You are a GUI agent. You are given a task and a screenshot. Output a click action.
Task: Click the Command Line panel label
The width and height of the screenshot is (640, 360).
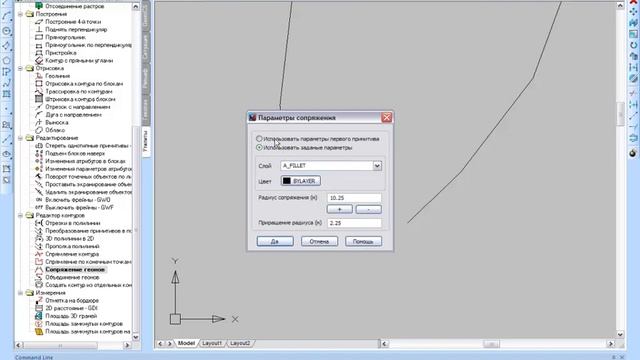pos(34,357)
